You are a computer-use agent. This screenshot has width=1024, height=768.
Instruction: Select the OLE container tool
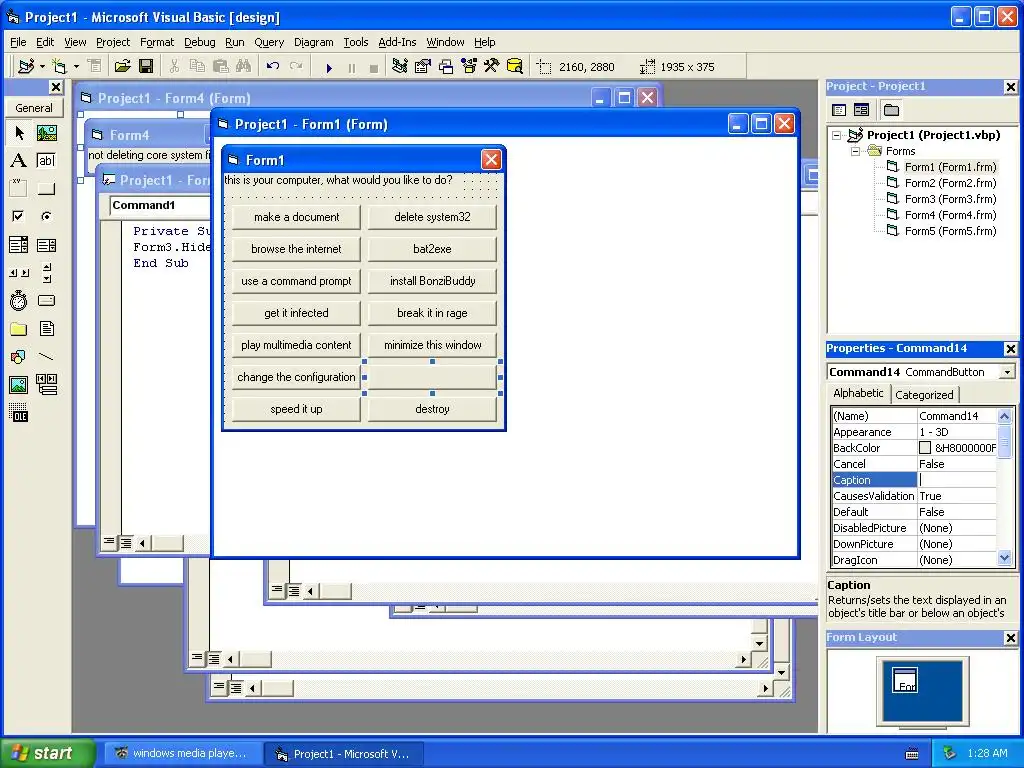click(19, 412)
